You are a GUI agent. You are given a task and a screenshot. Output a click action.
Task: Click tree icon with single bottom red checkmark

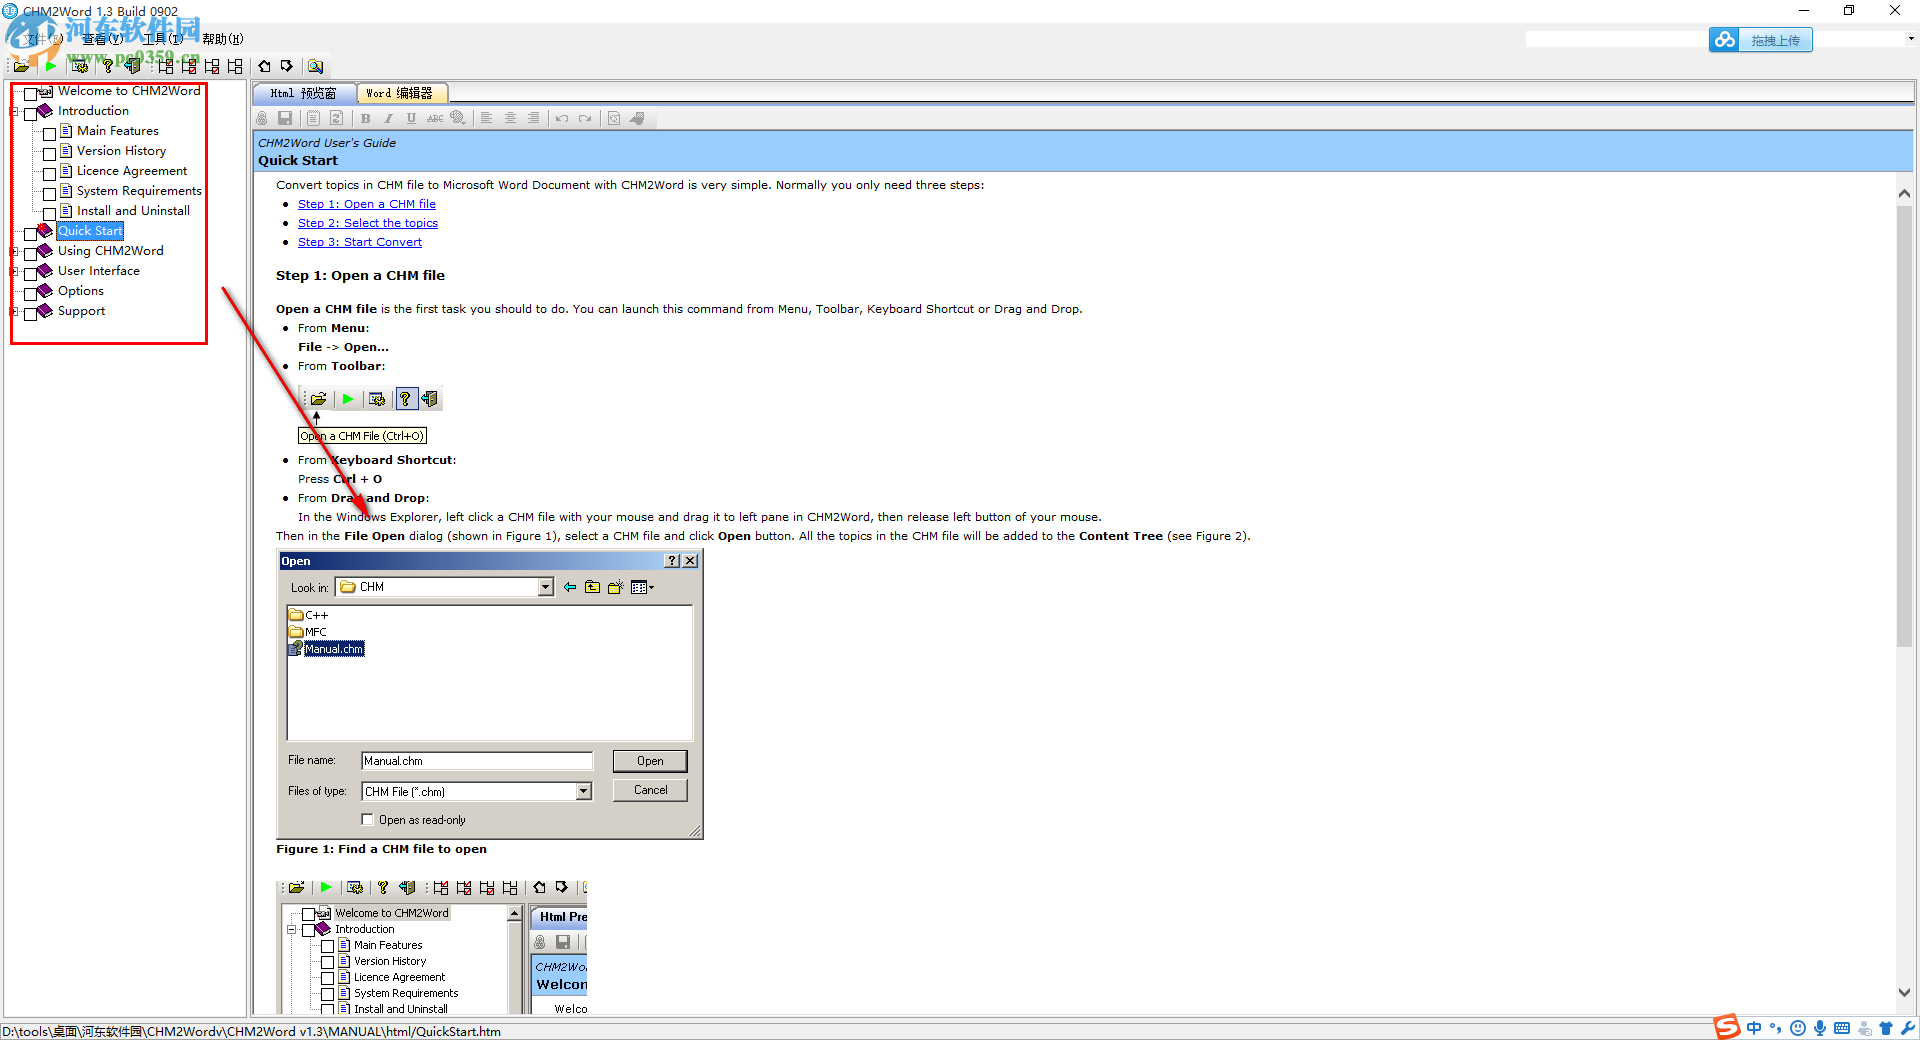click(x=212, y=66)
